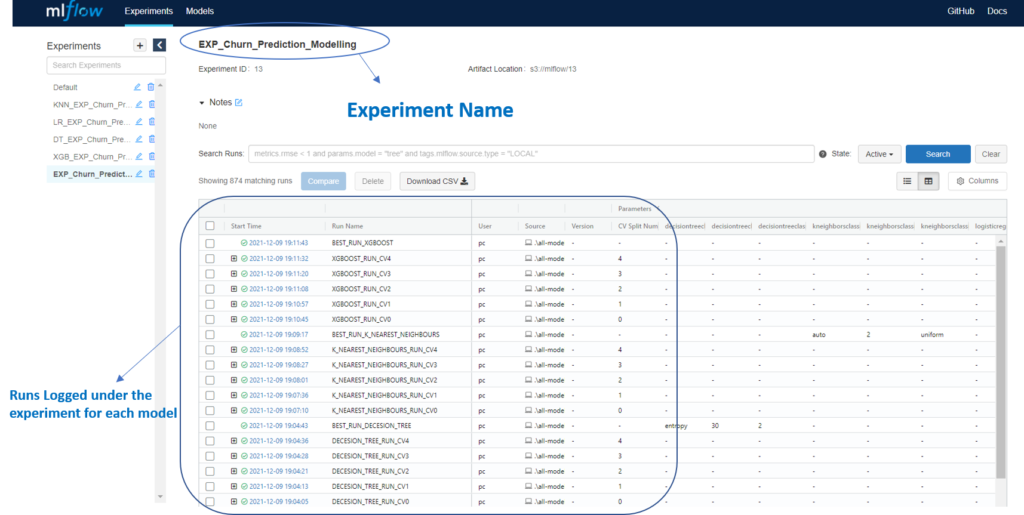Expand DECESION_TREE_RUN_CV3 nested runs

click(234, 456)
